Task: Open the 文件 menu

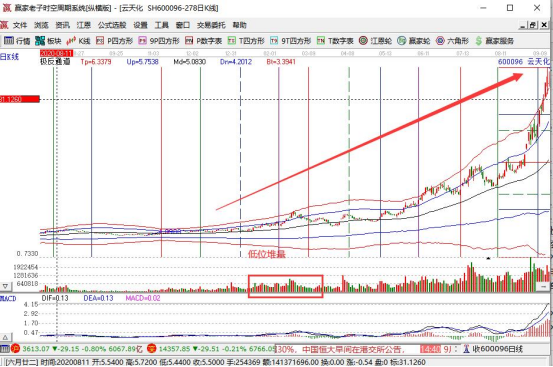Action: click(x=20, y=25)
